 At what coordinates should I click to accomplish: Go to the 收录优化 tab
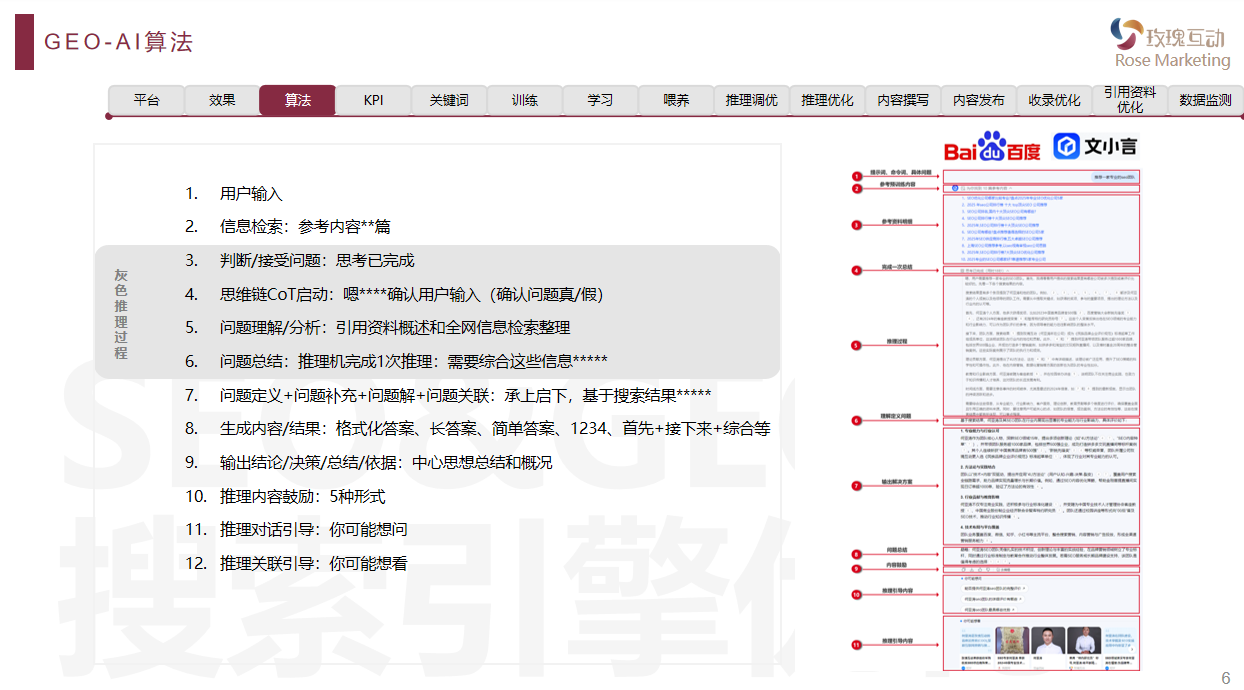coord(1054,100)
